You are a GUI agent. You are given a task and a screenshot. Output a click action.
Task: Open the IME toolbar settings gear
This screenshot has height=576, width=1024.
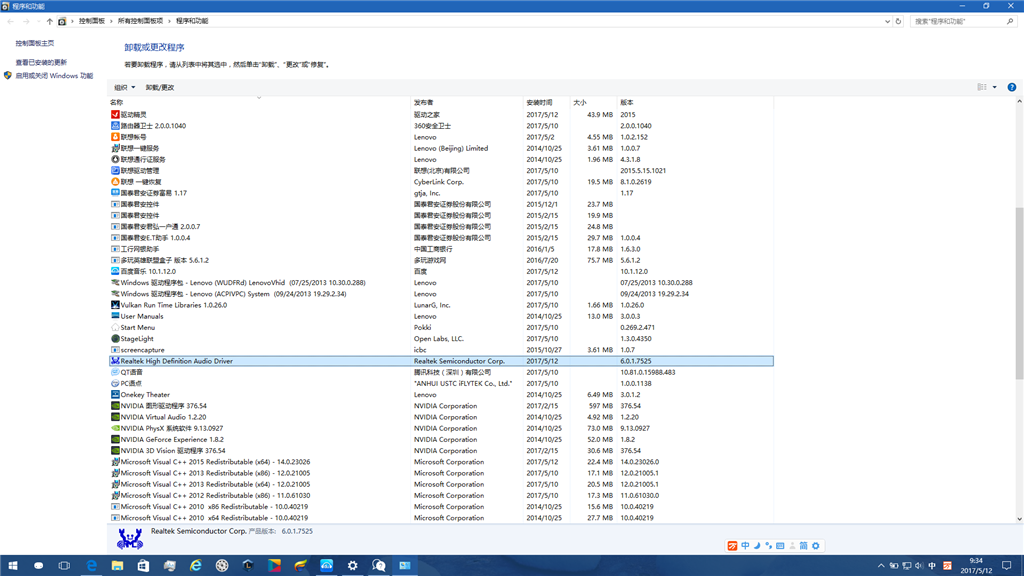816,546
